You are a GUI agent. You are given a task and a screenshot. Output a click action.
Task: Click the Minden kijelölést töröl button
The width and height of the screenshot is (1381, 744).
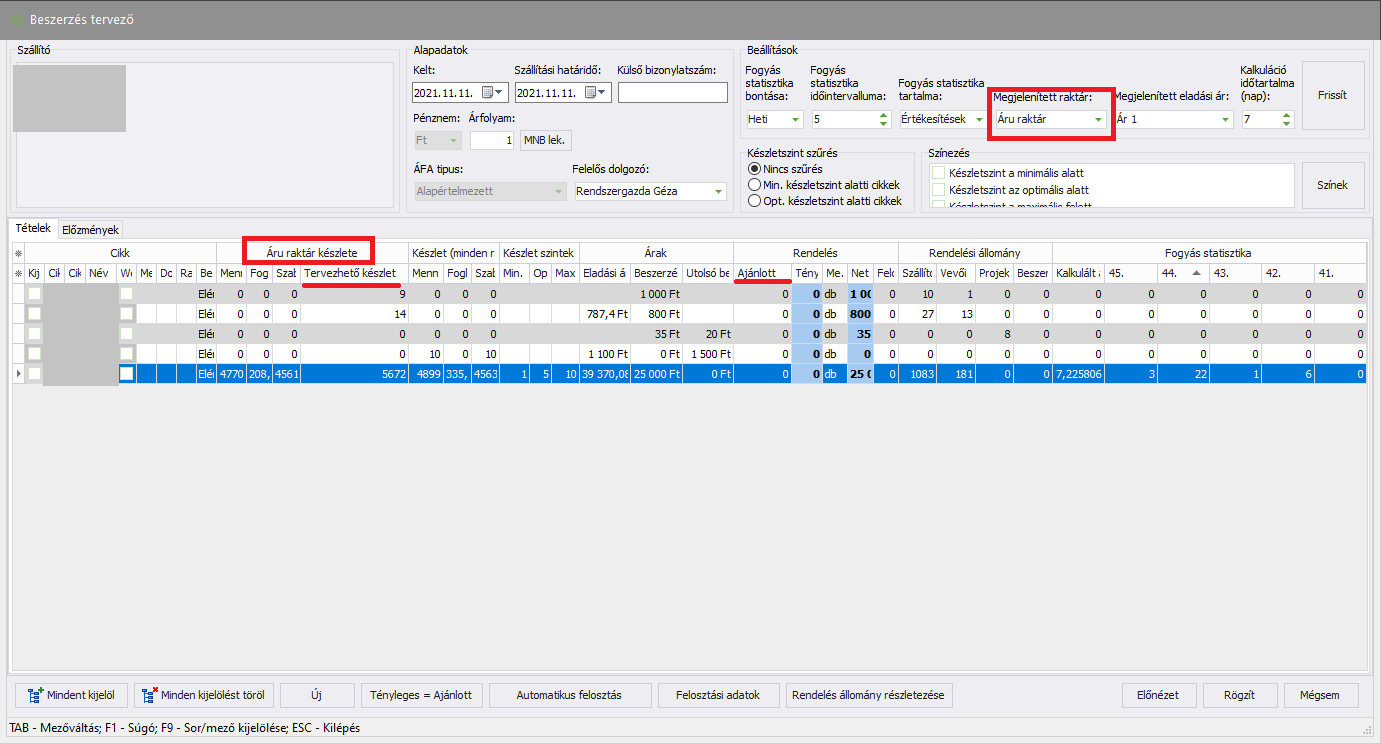point(203,695)
